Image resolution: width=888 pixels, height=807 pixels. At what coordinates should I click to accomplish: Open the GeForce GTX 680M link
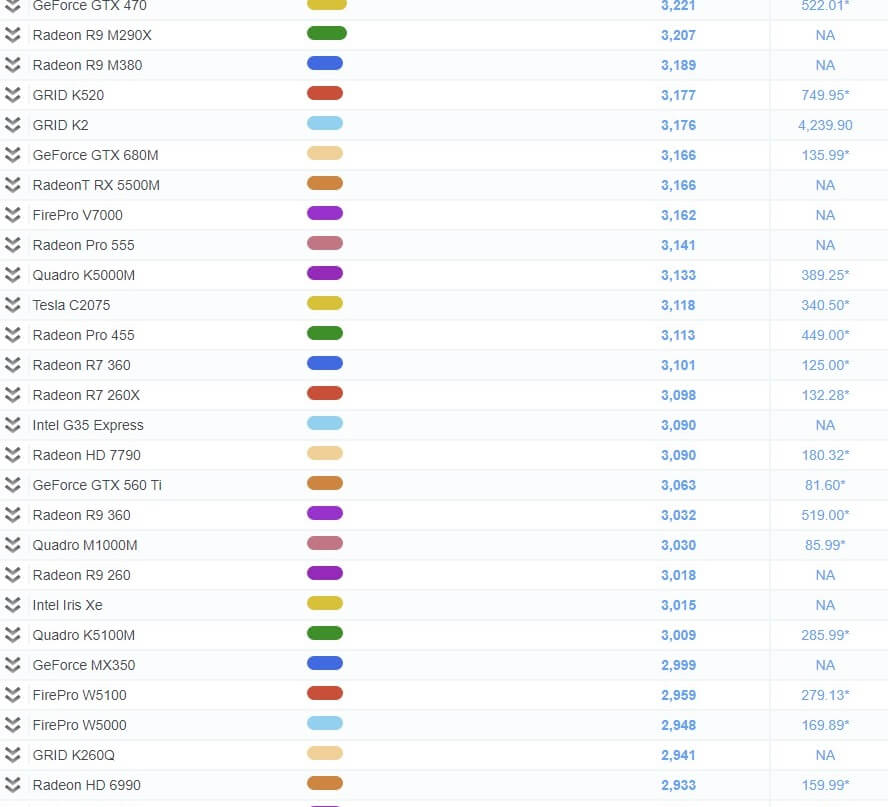click(x=95, y=155)
